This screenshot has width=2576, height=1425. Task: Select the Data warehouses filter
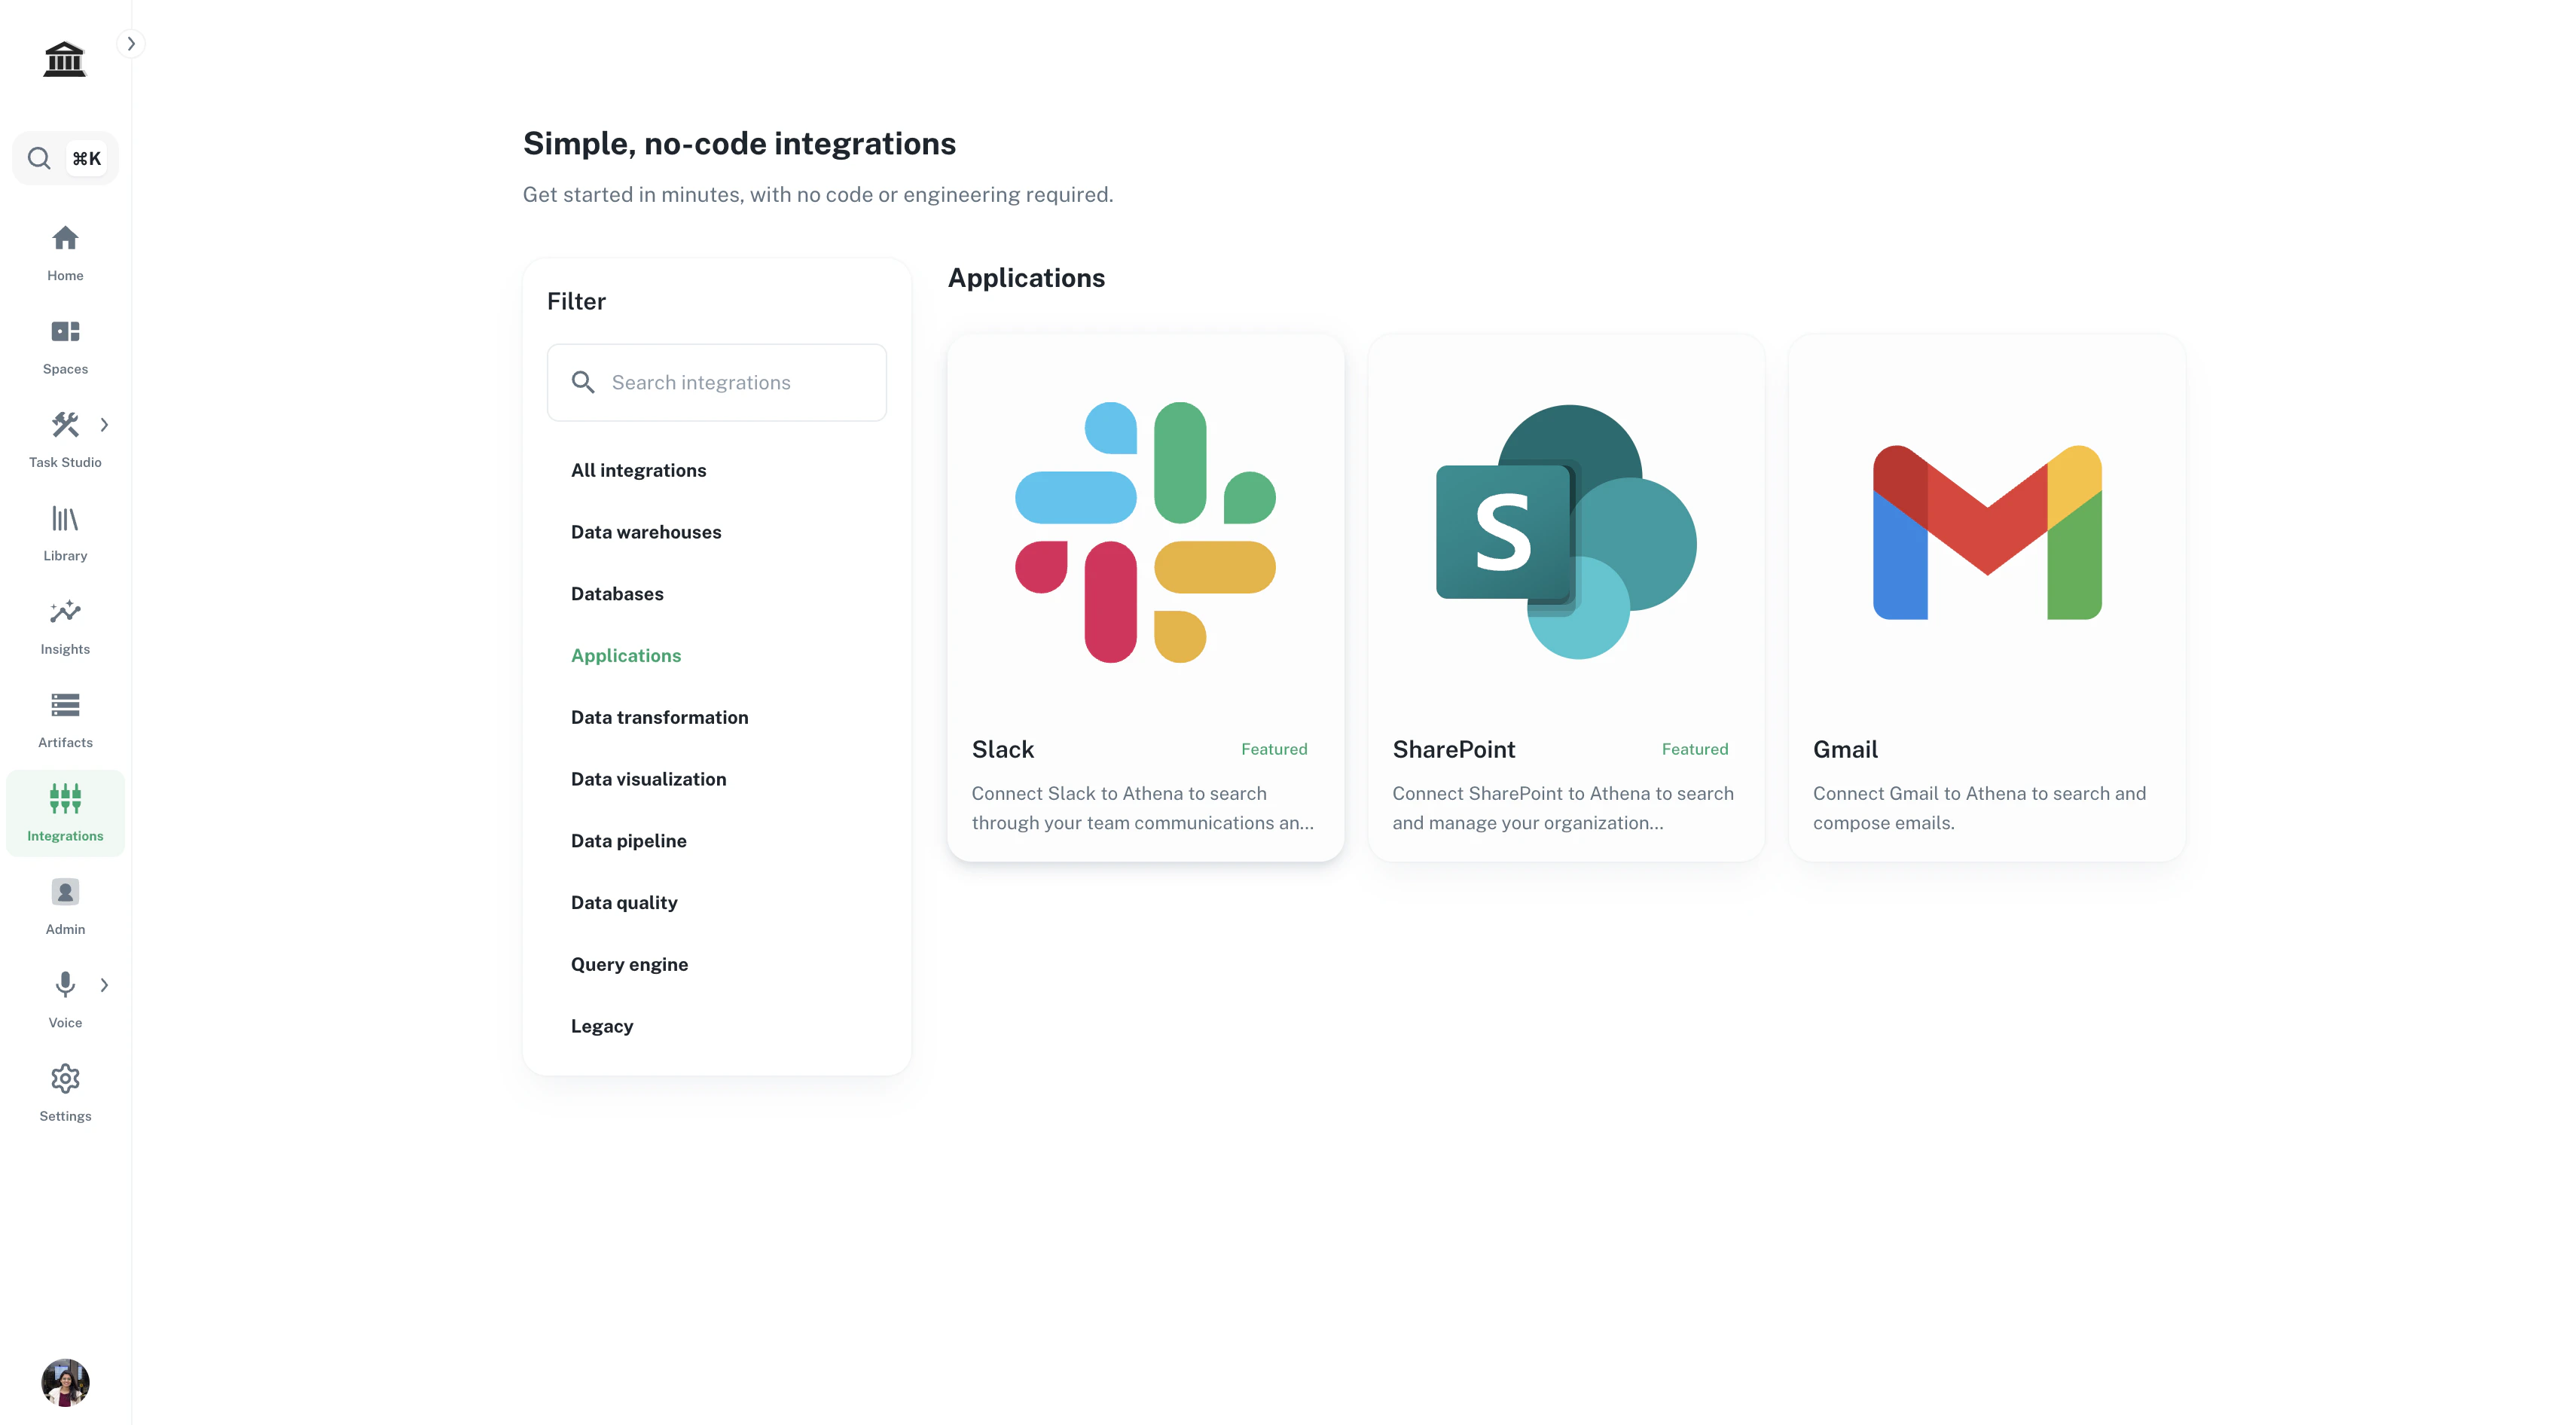click(x=646, y=532)
